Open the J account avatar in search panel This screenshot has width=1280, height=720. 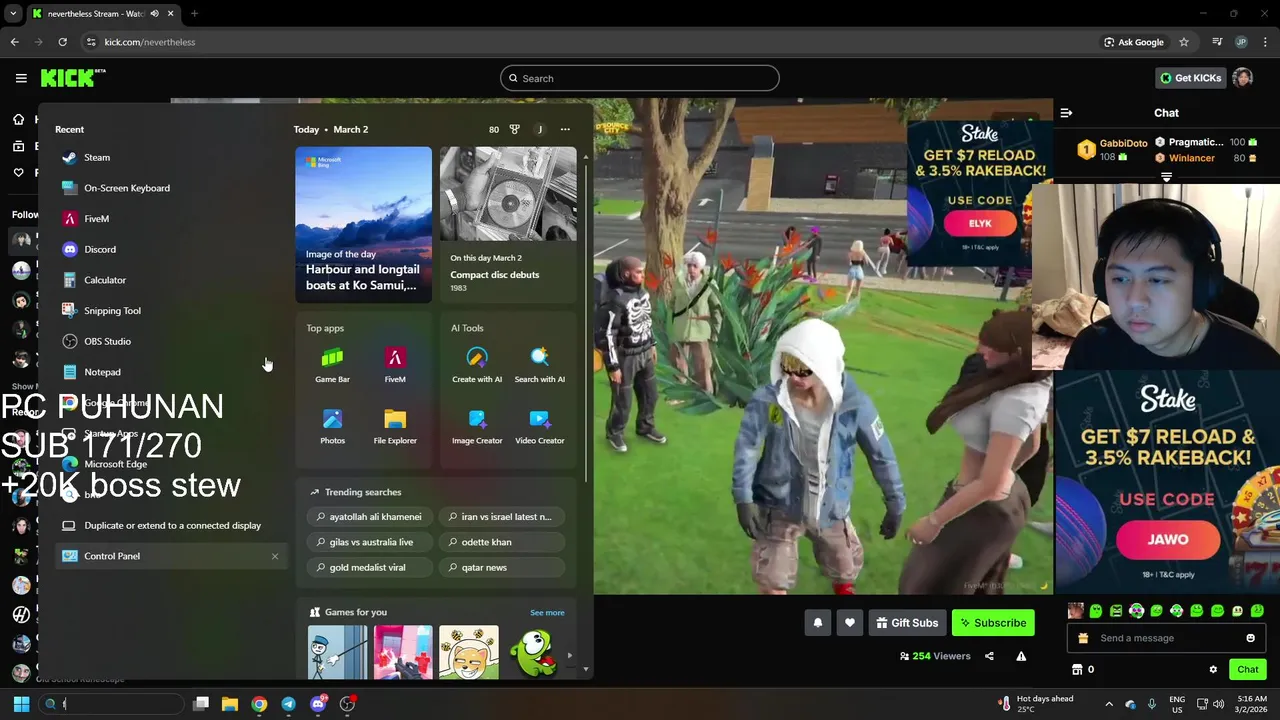[x=540, y=129]
